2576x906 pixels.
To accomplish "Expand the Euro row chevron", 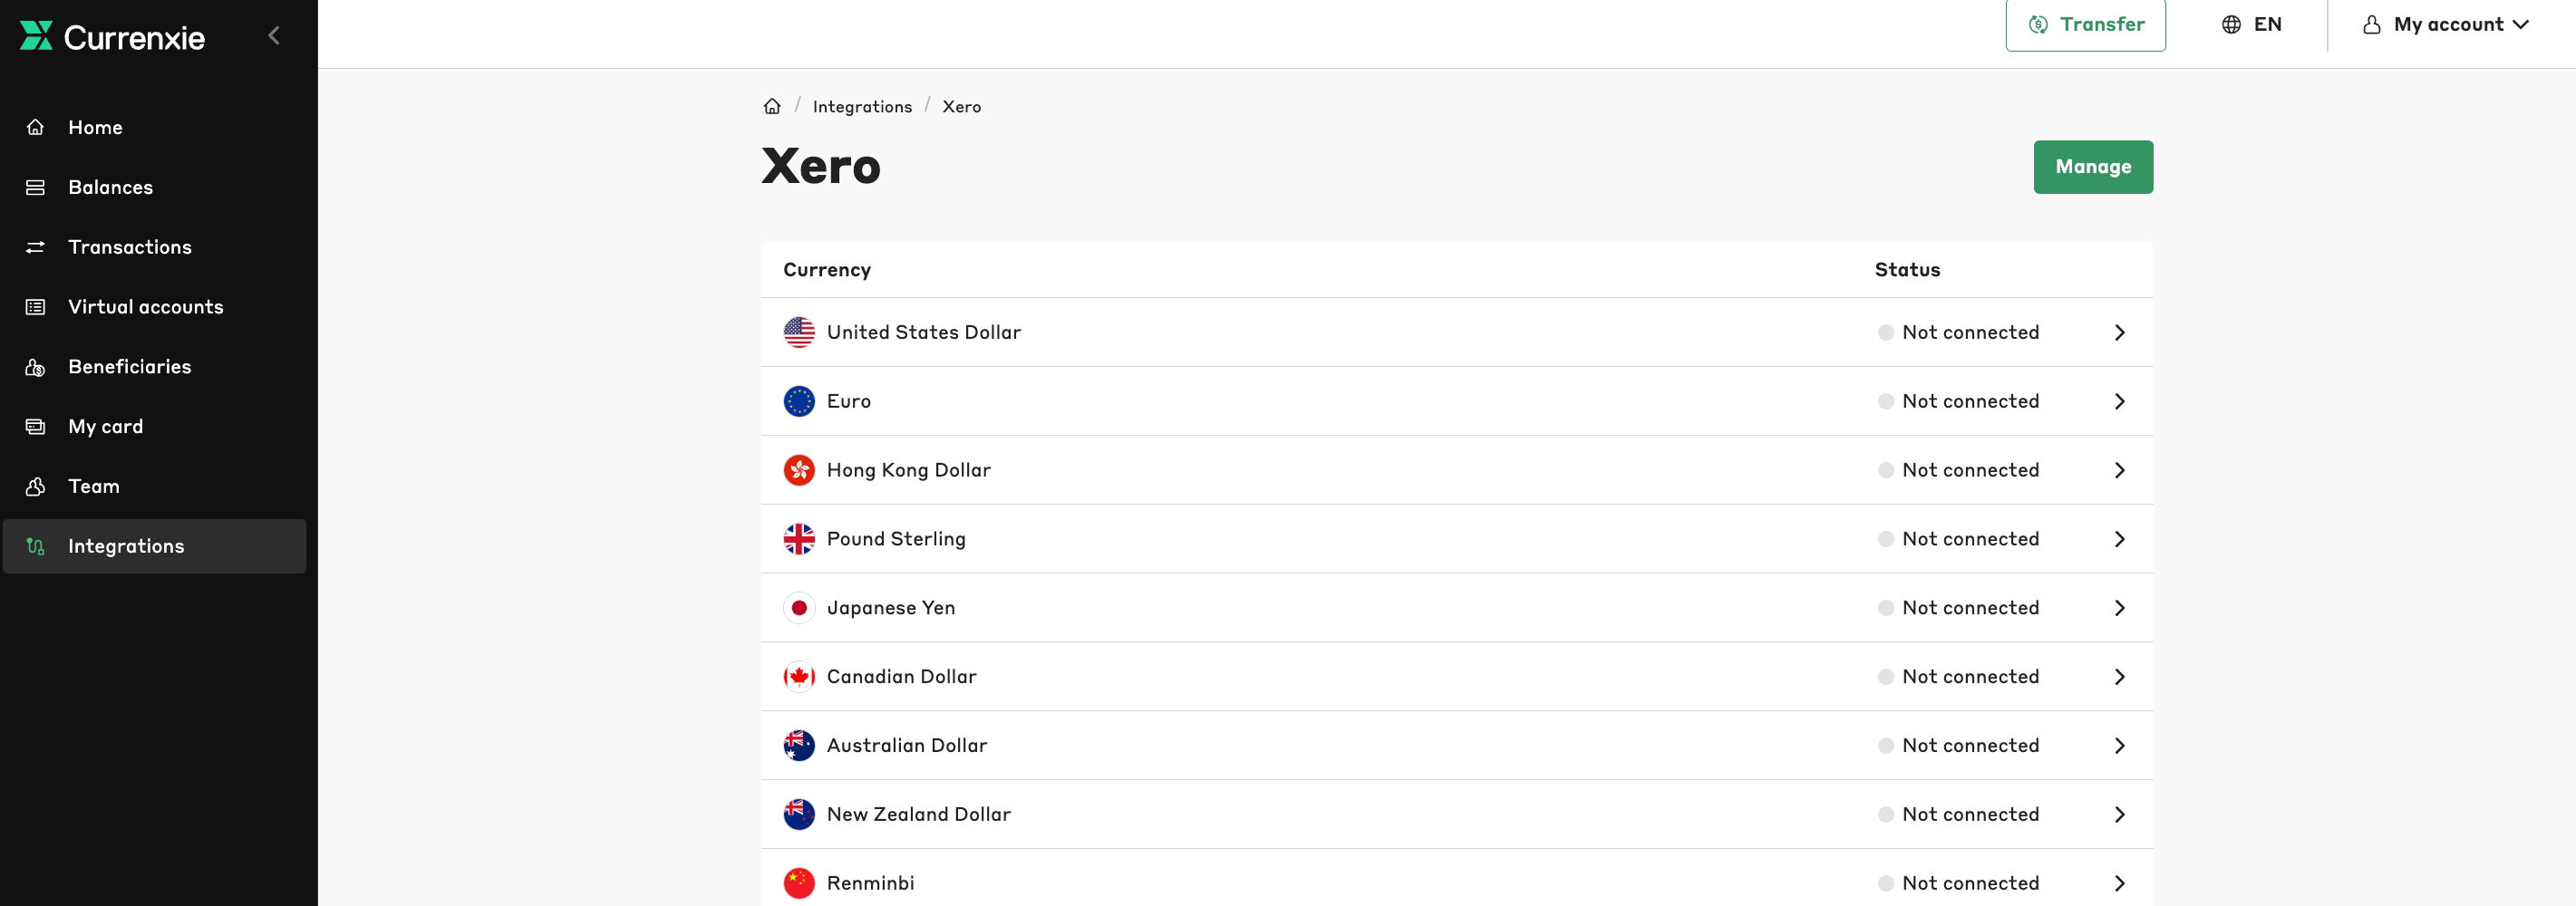I will [2119, 401].
